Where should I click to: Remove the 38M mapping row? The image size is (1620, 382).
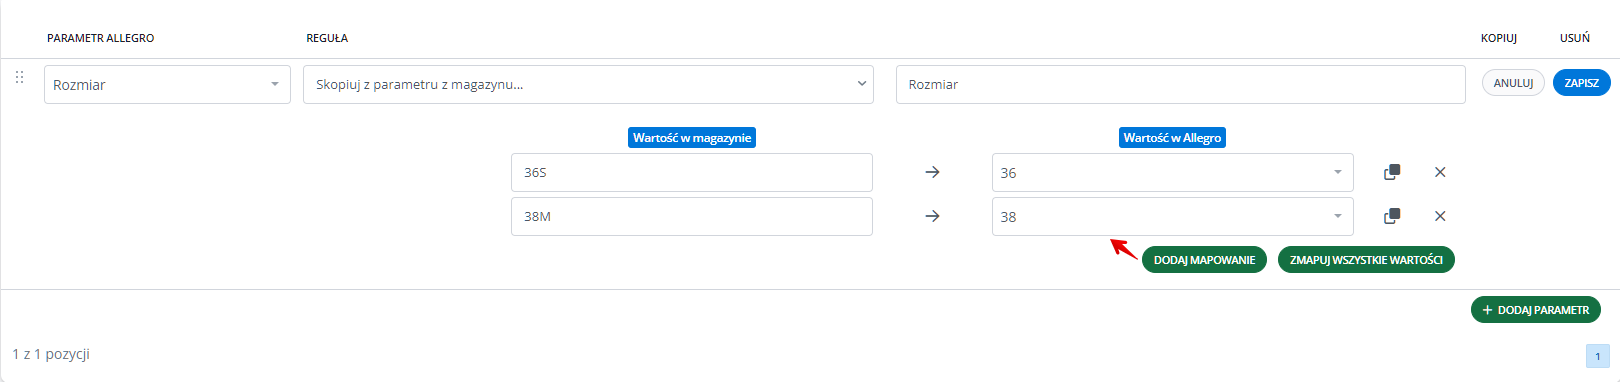(x=1440, y=216)
